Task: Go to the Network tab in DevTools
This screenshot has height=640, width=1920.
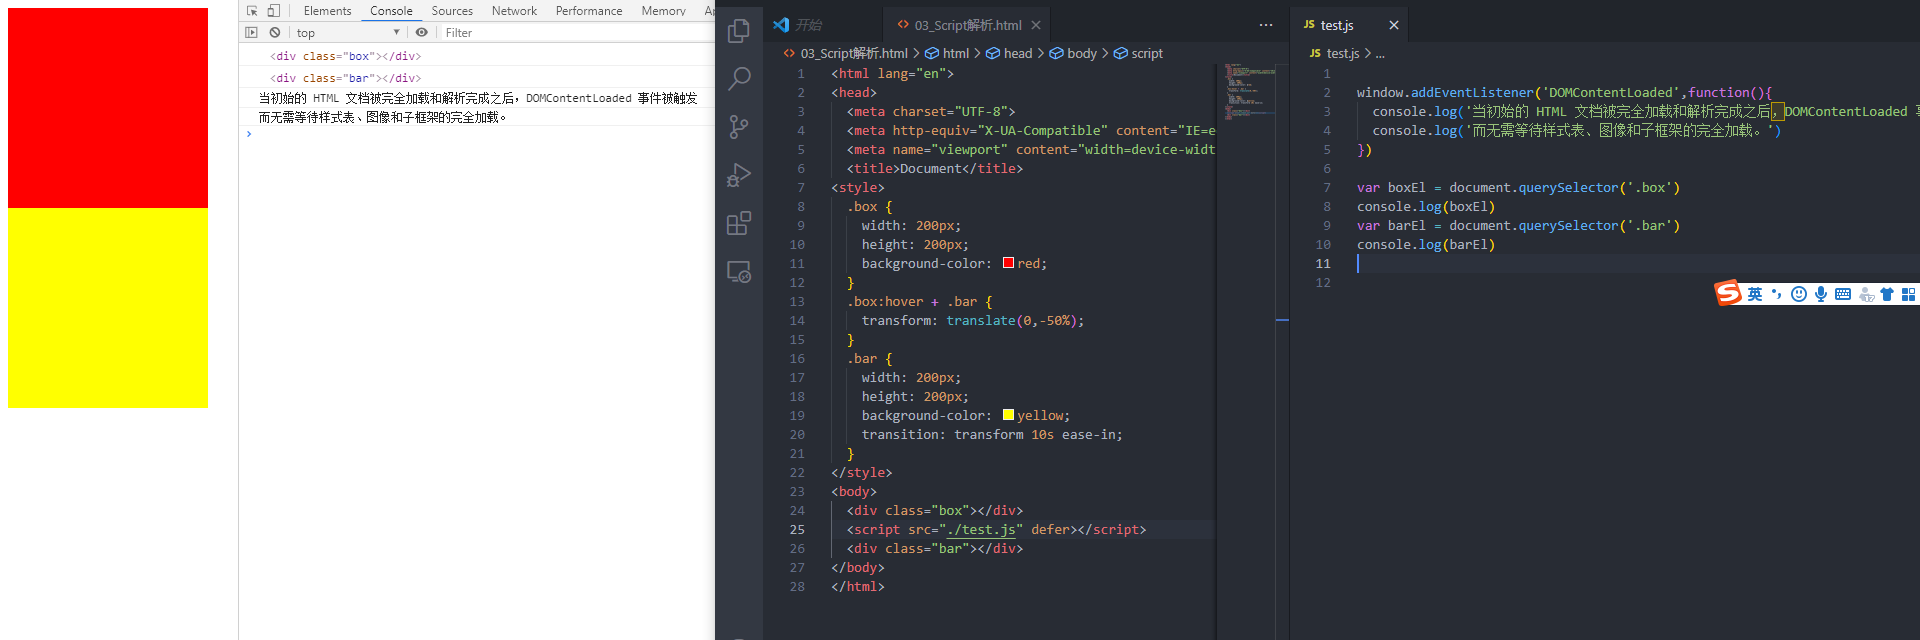Action: tap(514, 11)
